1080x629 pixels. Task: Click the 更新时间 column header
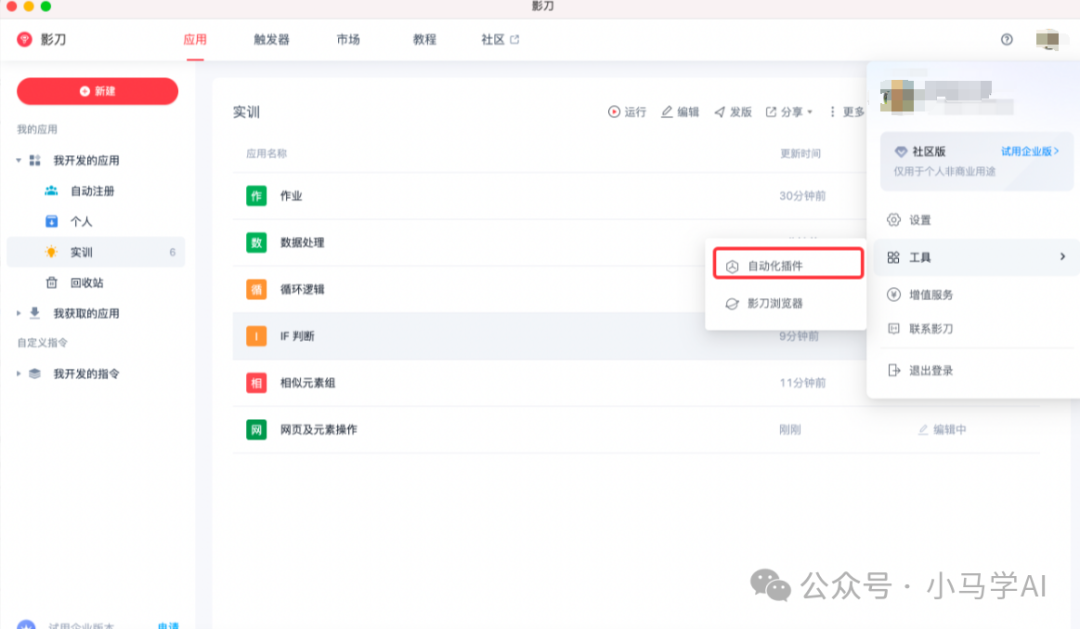pyautogui.click(x=800, y=154)
